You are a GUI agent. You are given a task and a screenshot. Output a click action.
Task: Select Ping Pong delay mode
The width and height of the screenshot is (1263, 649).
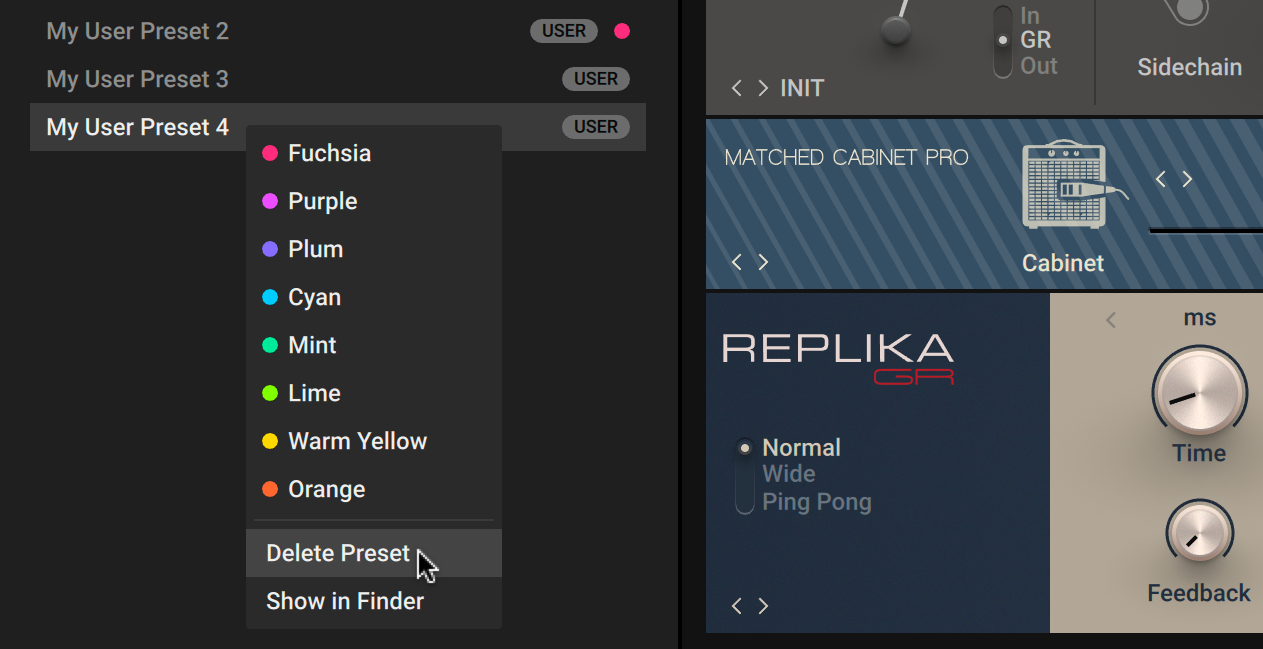816,501
